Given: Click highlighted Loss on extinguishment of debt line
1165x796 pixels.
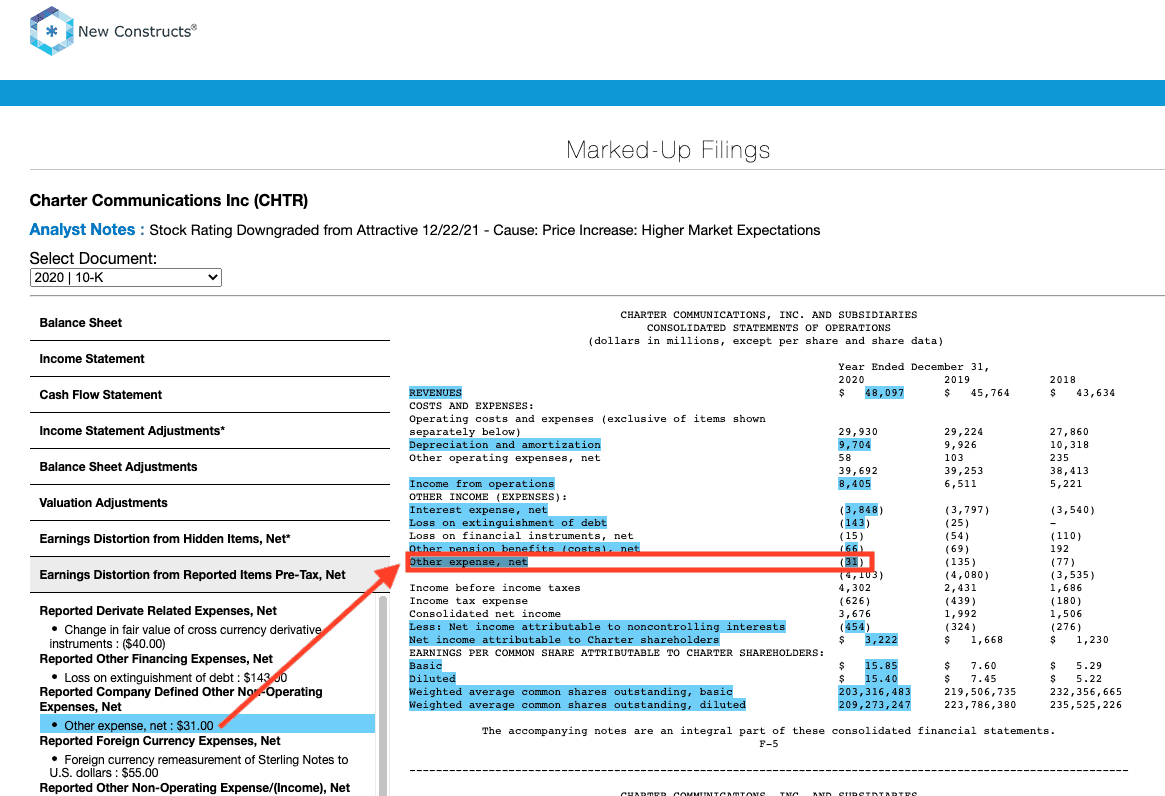Looking at the screenshot, I should tap(508, 522).
